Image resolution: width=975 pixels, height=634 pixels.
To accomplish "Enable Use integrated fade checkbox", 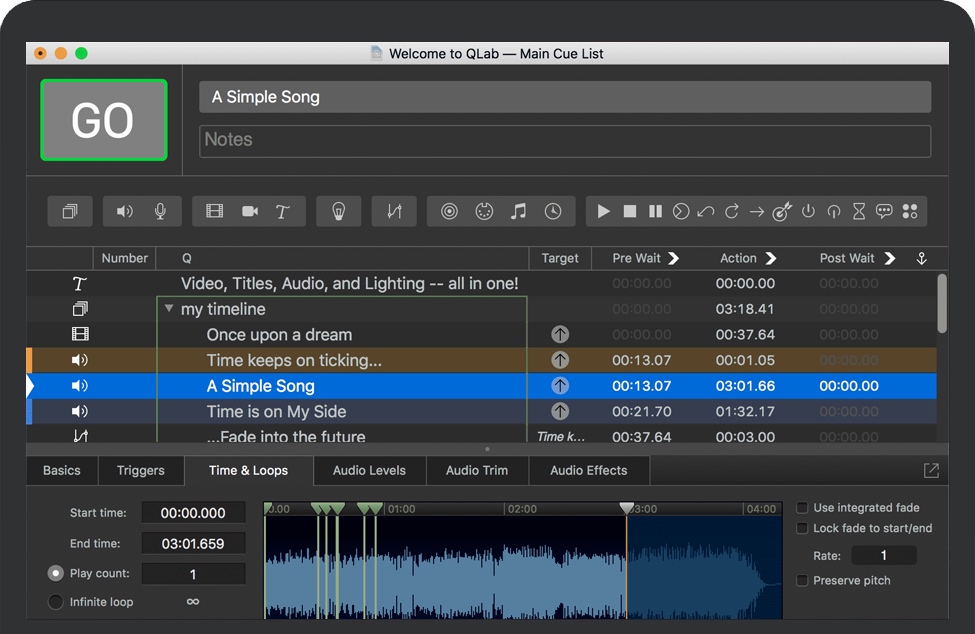I will click(802, 508).
